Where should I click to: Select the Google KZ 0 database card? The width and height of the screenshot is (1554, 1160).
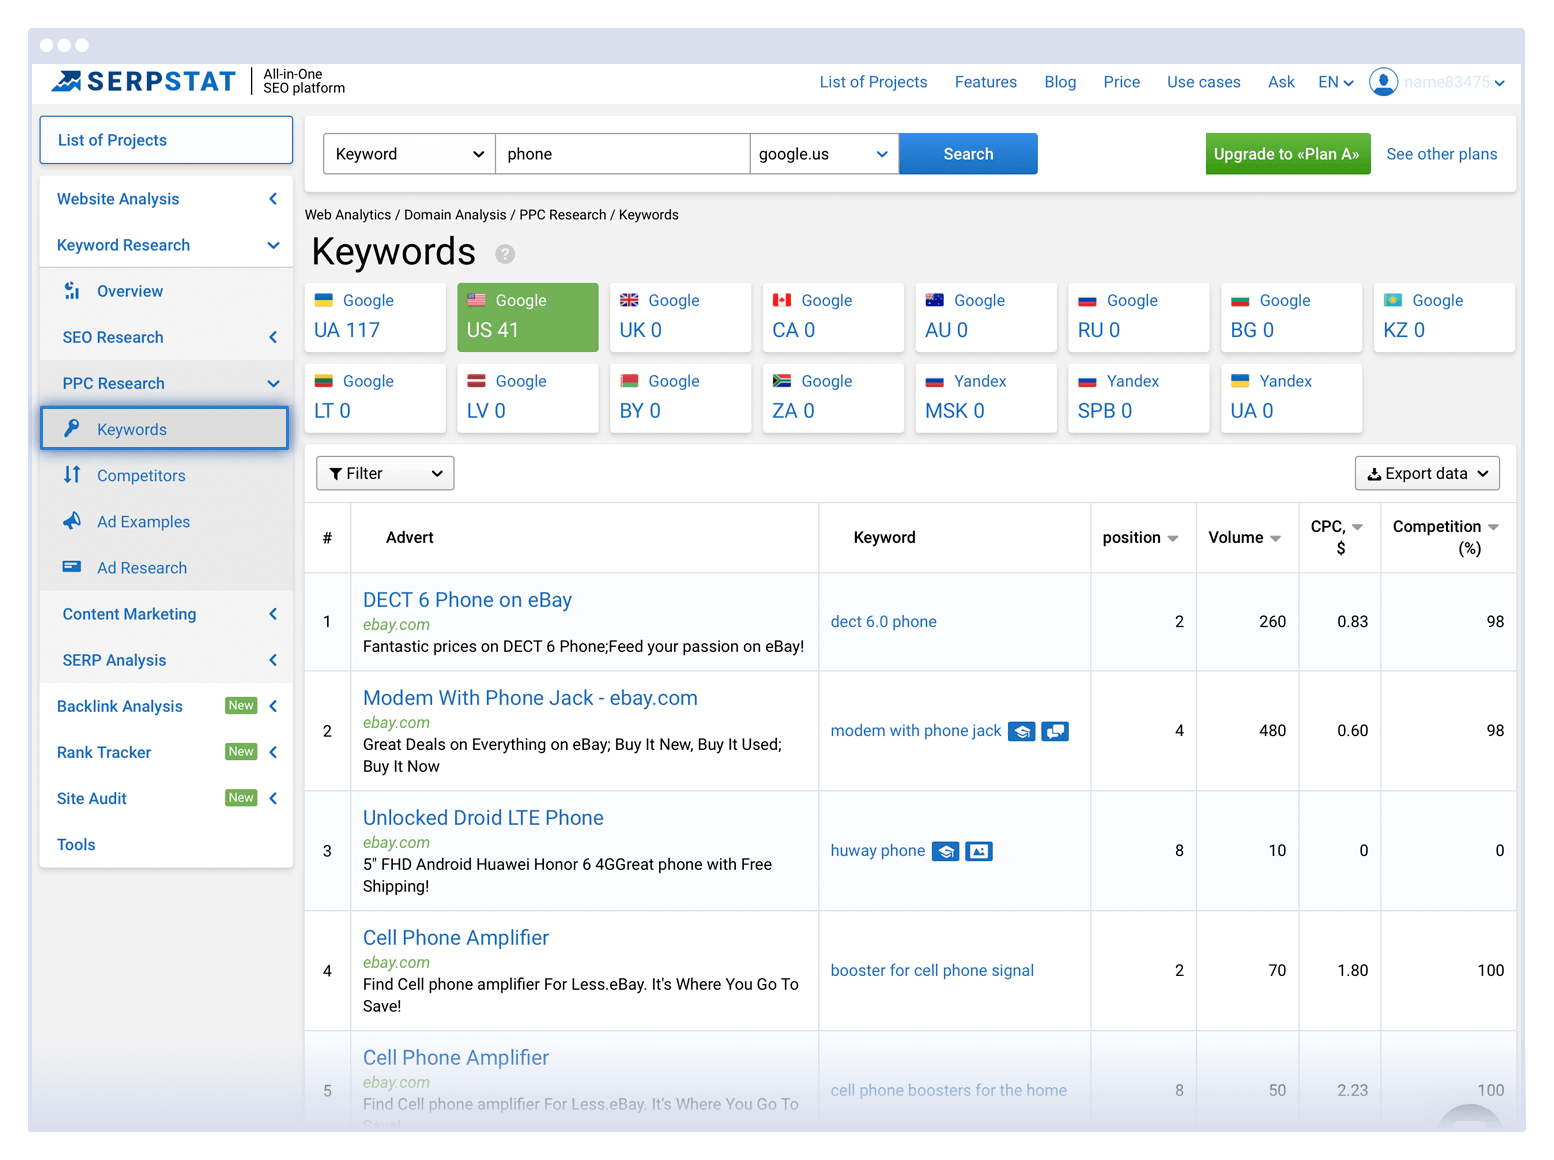pyautogui.click(x=1444, y=317)
